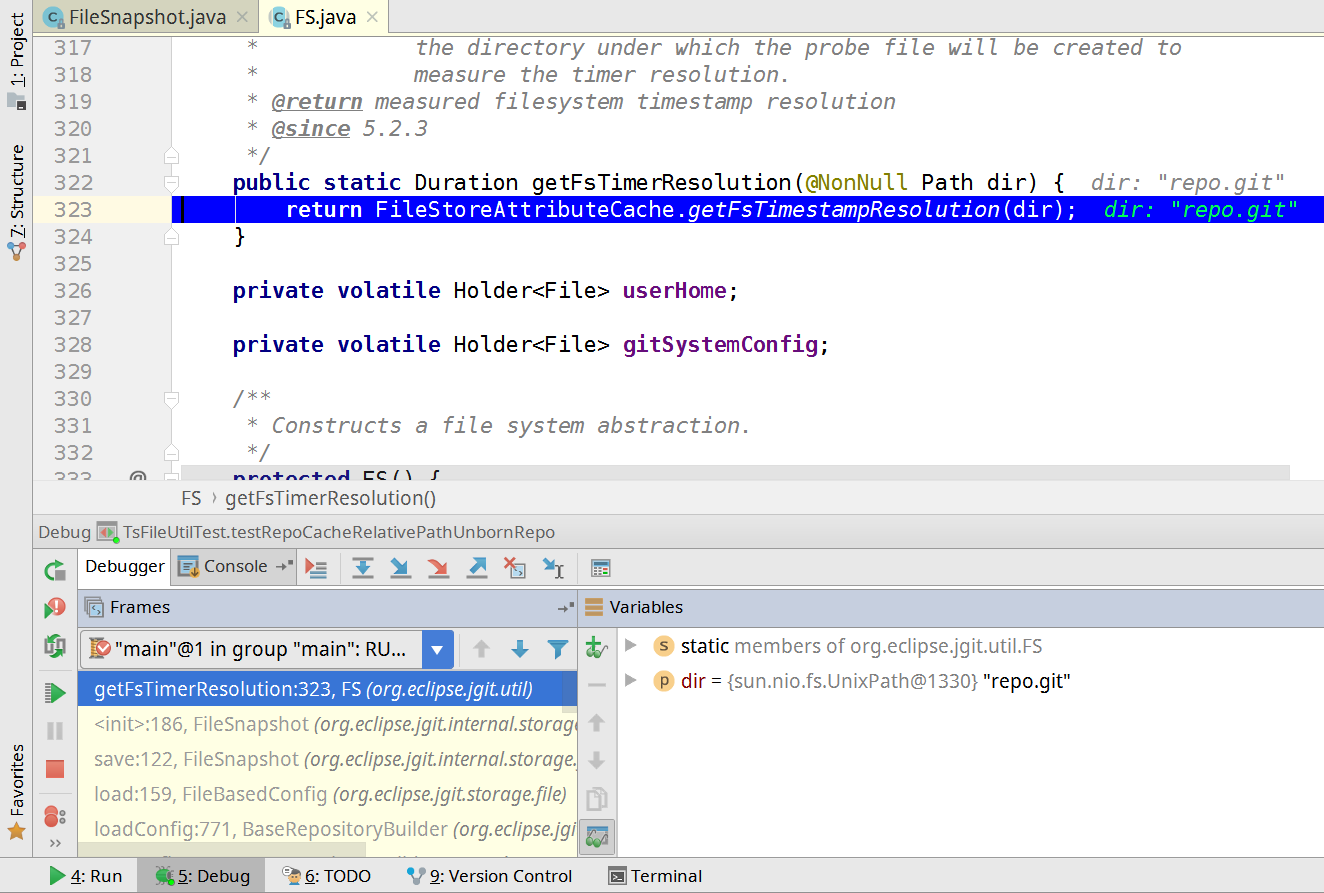Click getFsTimerResolution() breadcrumb
This screenshot has width=1324, height=893.
pos(331,498)
